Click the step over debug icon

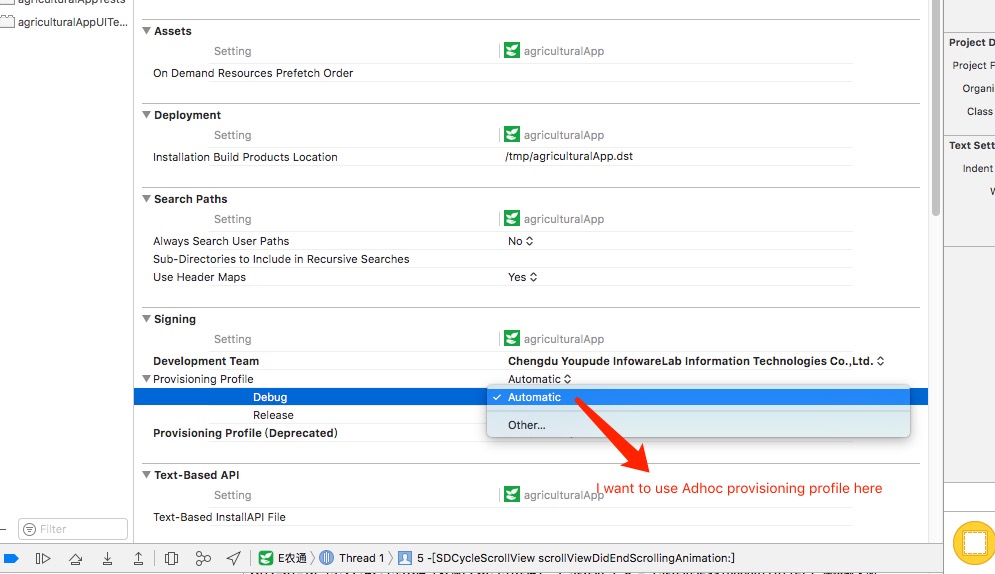76,558
